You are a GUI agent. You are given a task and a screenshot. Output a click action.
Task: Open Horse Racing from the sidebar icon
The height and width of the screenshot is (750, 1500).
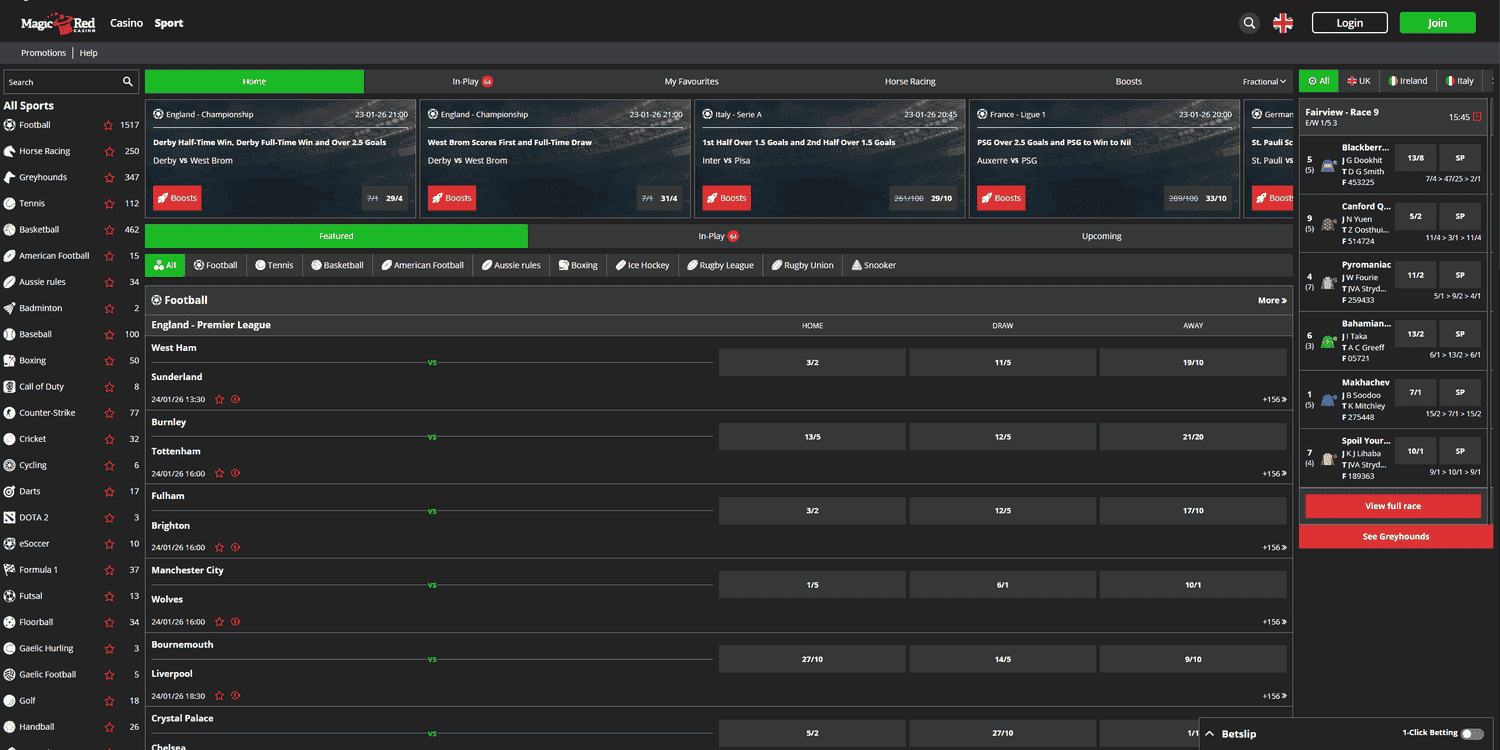pyautogui.click(x=11, y=151)
